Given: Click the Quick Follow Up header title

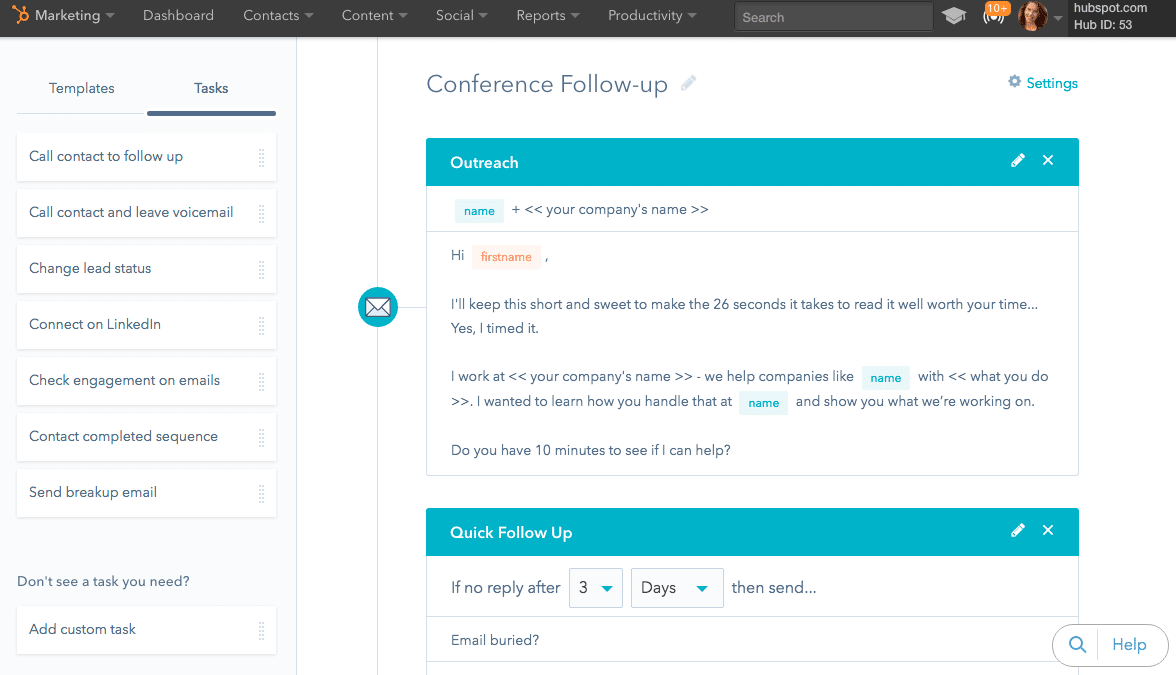Looking at the screenshot, I should tap(511, 532).
